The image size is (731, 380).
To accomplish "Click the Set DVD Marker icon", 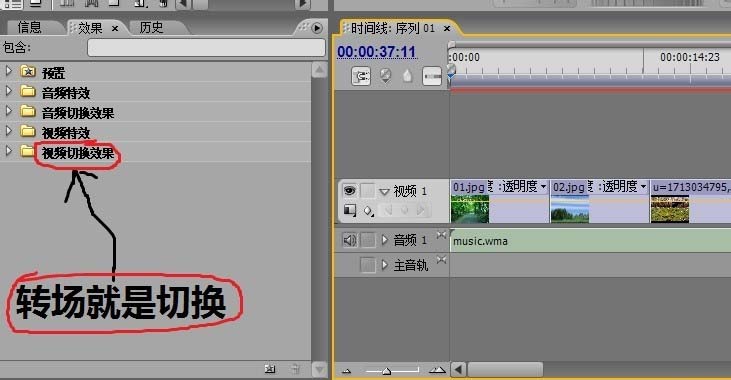I will 385,76.
